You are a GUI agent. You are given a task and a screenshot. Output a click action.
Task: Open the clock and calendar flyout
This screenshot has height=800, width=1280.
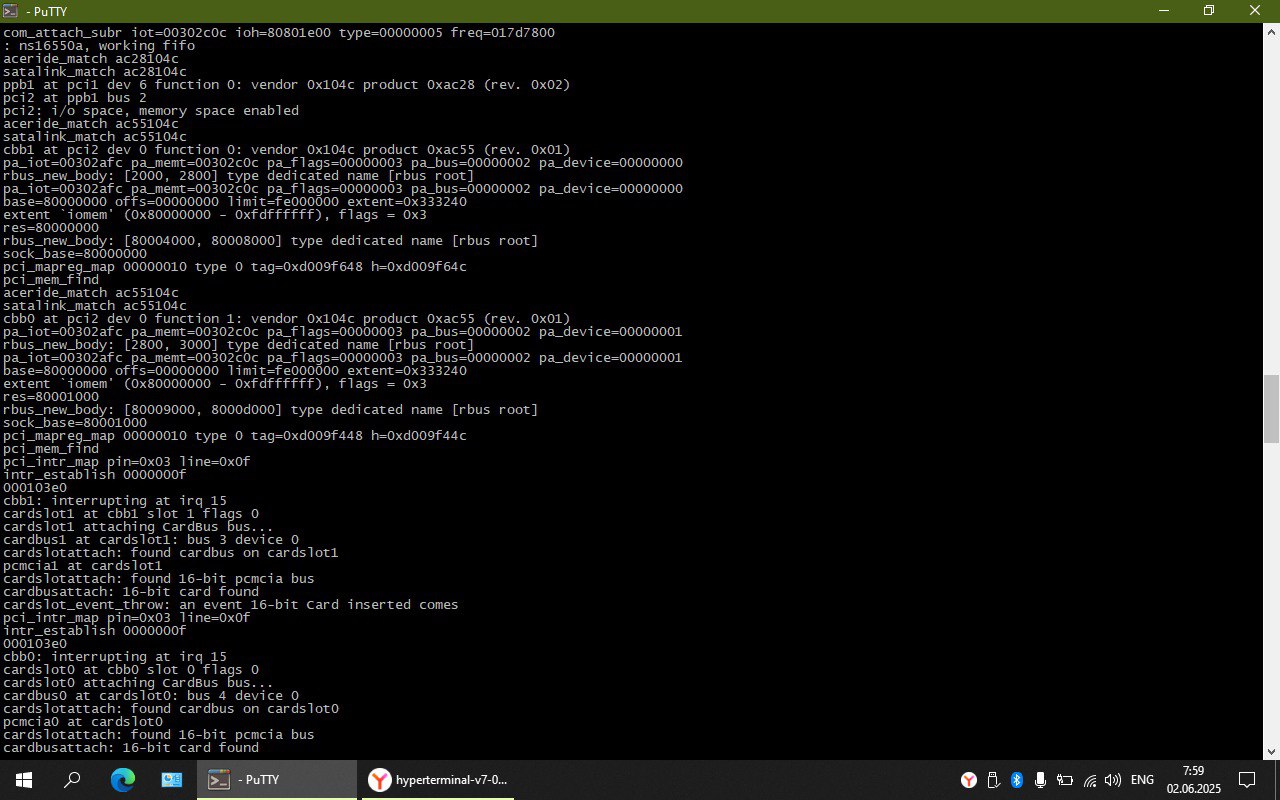point(1193,780)
